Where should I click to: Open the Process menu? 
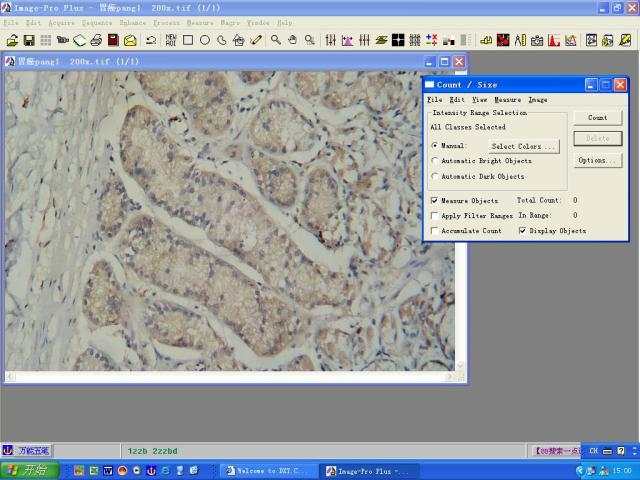[x=167, y=22]
